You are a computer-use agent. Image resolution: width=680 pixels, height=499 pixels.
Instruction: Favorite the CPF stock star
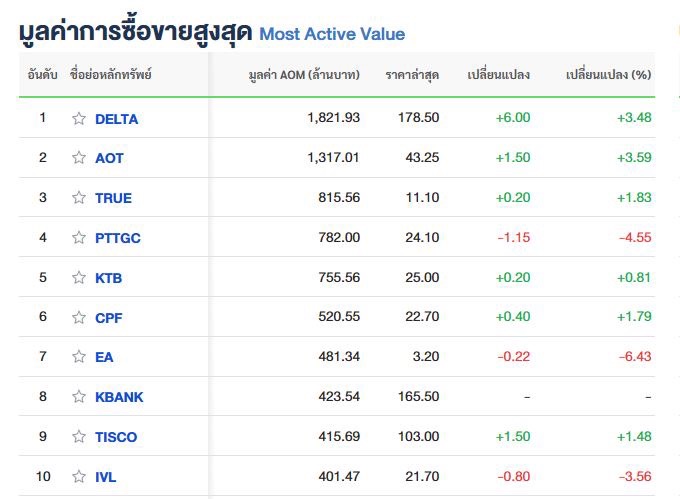(x=79, y=317)
